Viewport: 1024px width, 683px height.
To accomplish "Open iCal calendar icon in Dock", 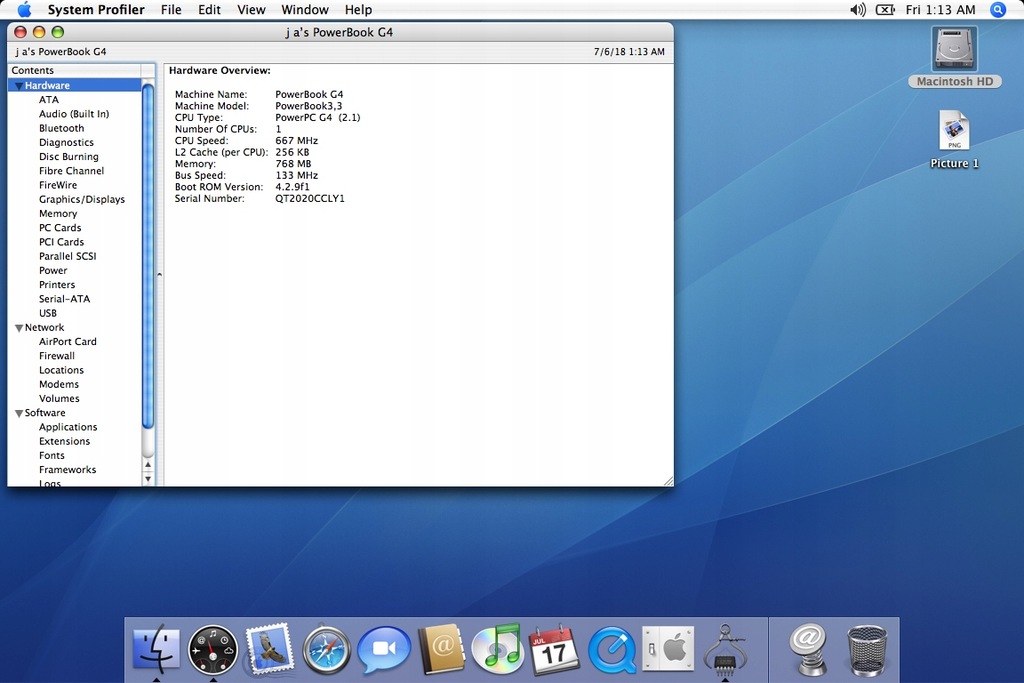I will click(554, 649).
